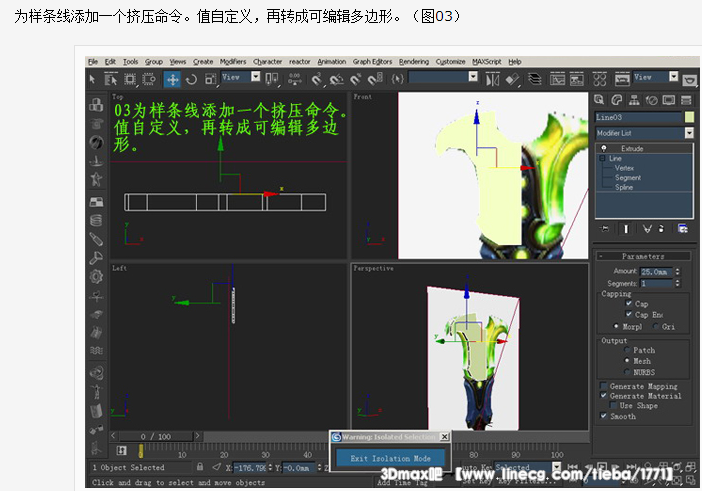The width and height of the screenshot is (702, 491).
Task: Select Mesh output radio button
Action: (x=627, y=361)
